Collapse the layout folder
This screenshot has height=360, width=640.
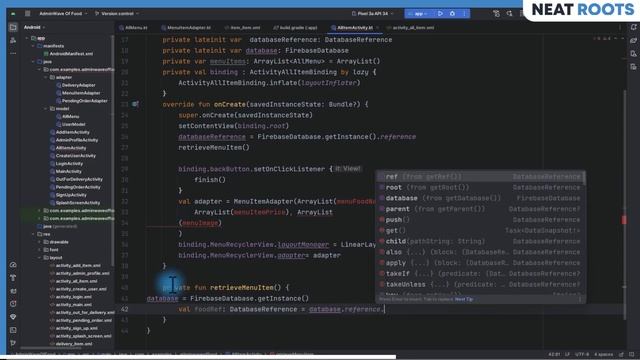pyautogui.click(x=40, y=258)
